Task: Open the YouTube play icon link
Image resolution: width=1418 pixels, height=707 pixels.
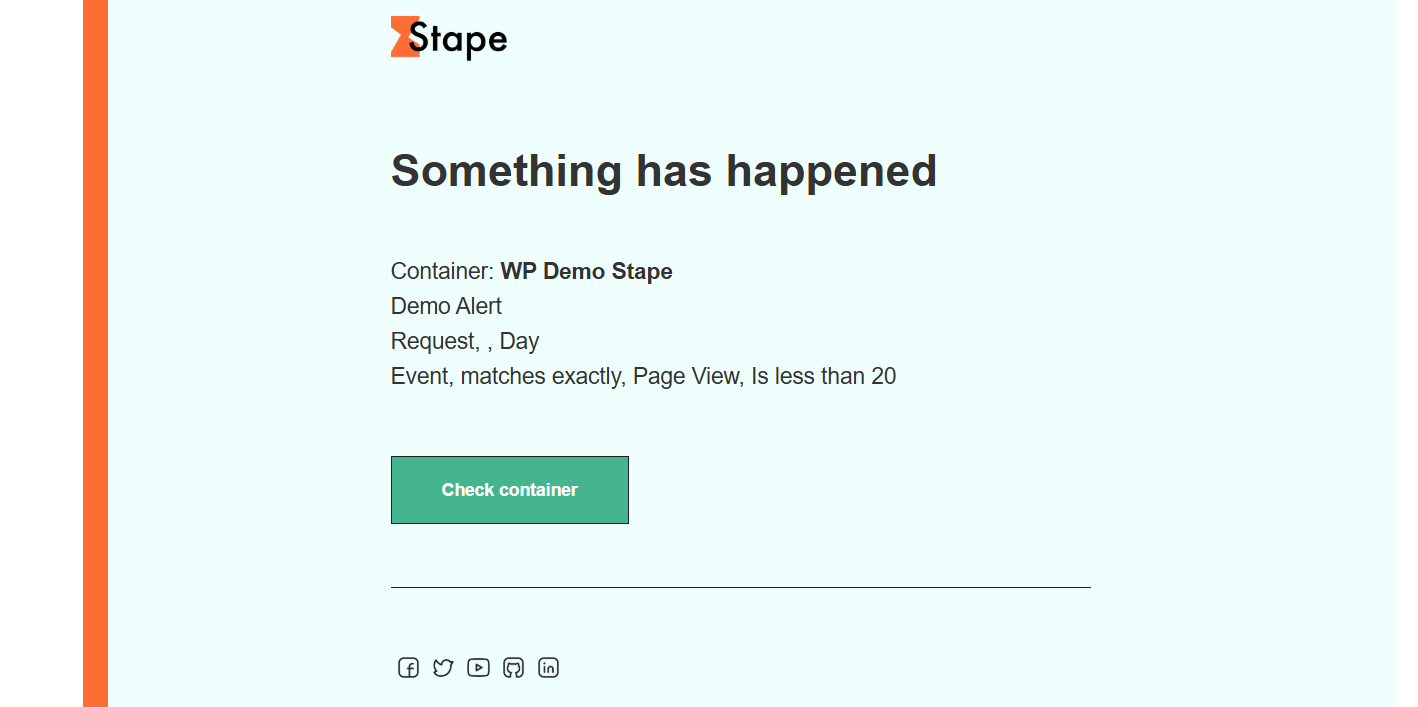Action: tap(478, 668)
